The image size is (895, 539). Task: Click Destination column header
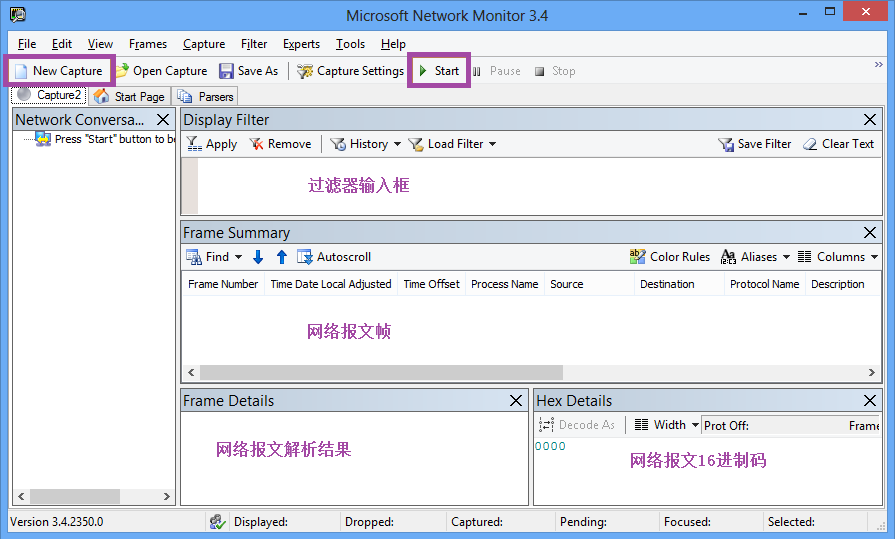pos(679,284)
